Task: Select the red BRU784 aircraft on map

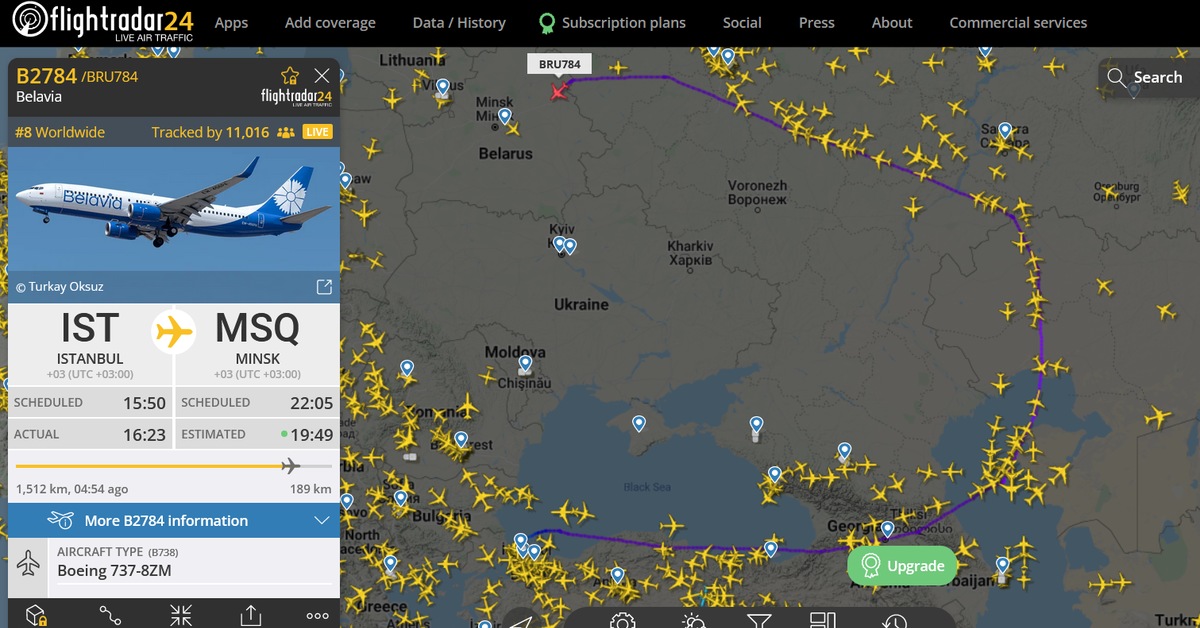Action: [558, 92]
